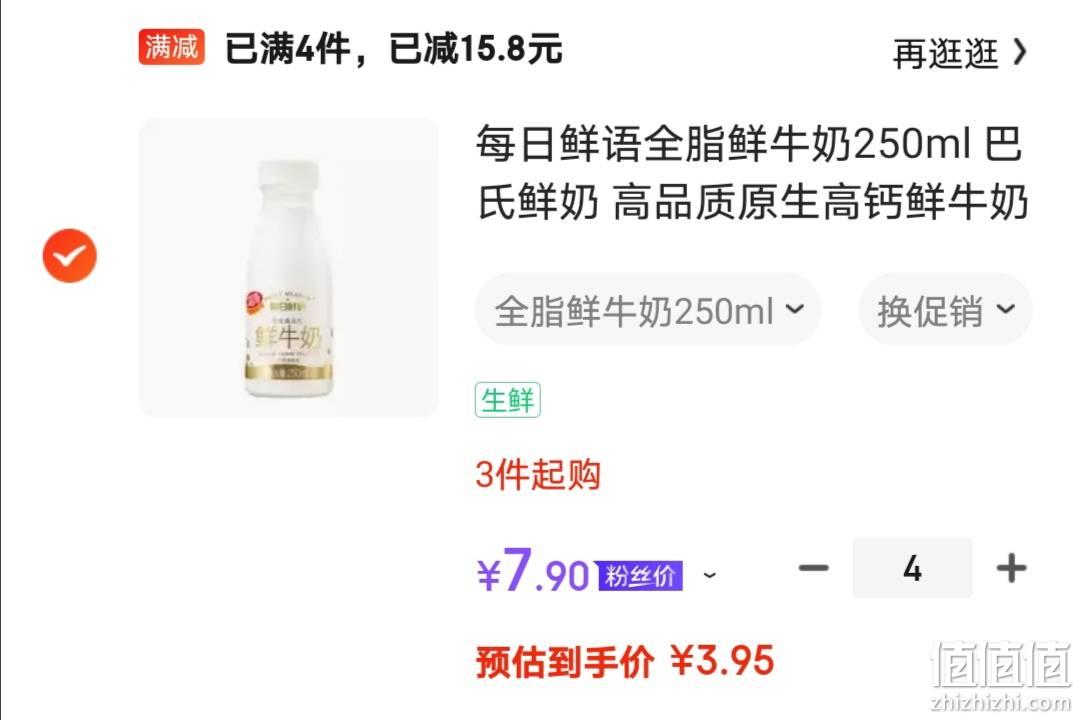The height and width of the screenshot is (720, 1080).
Task: Open the milk bottle product thumbnail
Action: [x=288, y=267]
